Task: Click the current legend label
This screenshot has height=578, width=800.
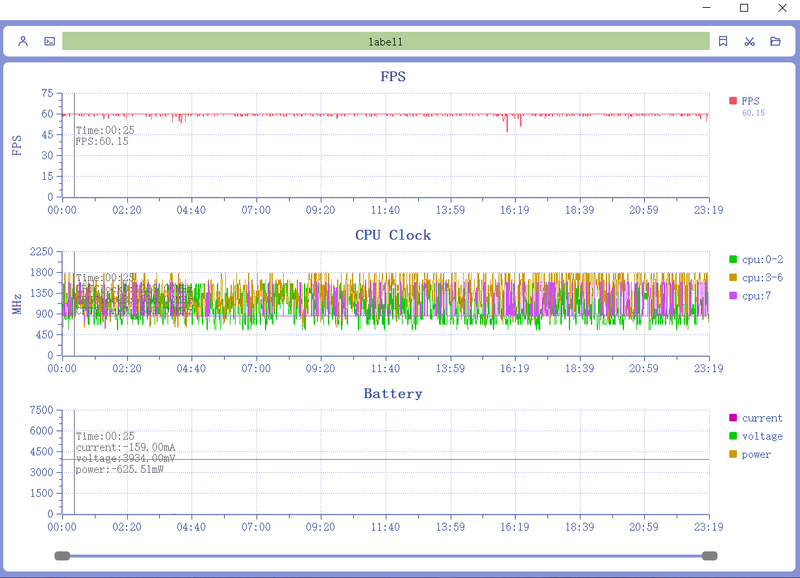Action: click(762, 418)
